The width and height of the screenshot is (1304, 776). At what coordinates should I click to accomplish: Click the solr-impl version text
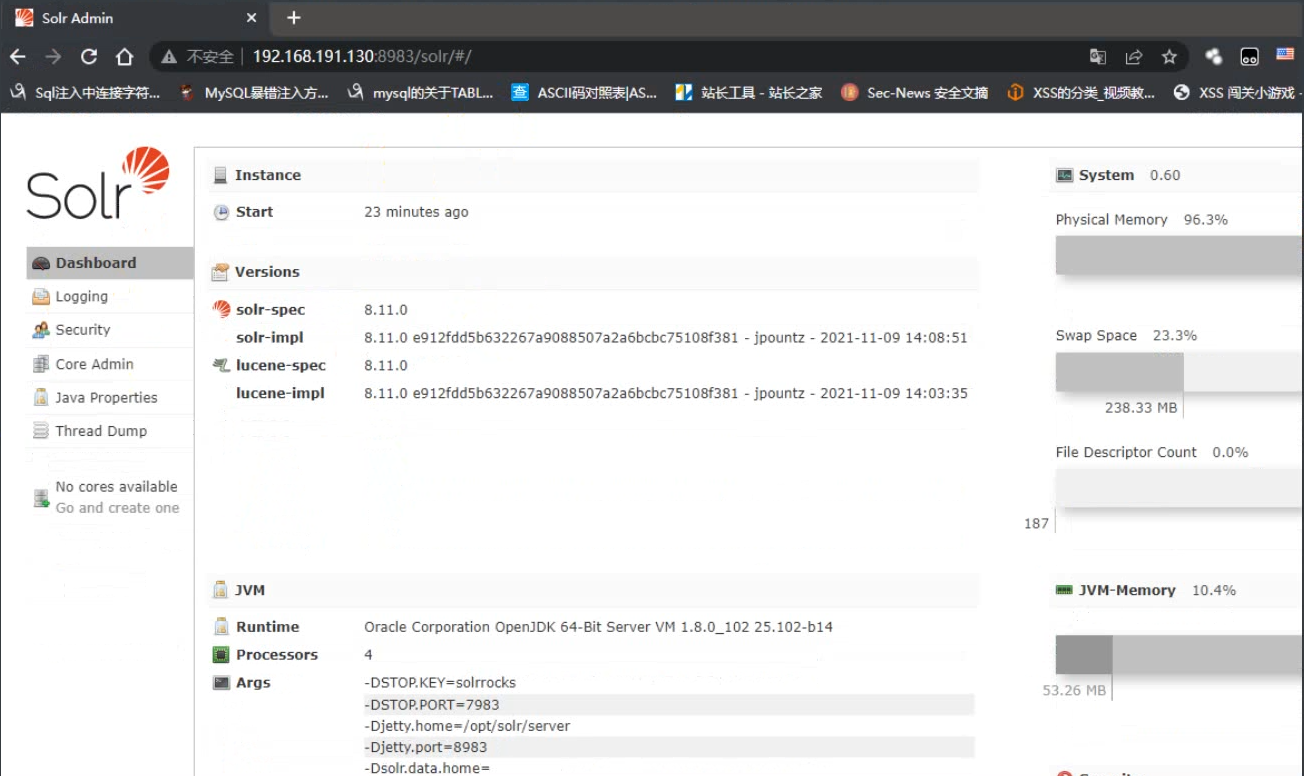[x=666, y=338]
